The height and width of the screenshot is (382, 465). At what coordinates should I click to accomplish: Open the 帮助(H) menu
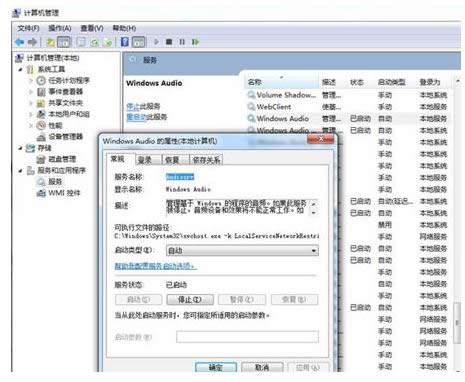pyautogui.click(x=124, y=28)
